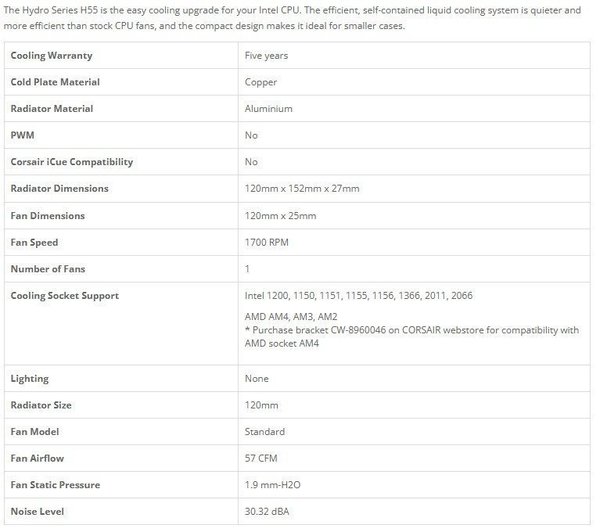Select the Copper cell value
600x529 pixels.
(261, 83)
